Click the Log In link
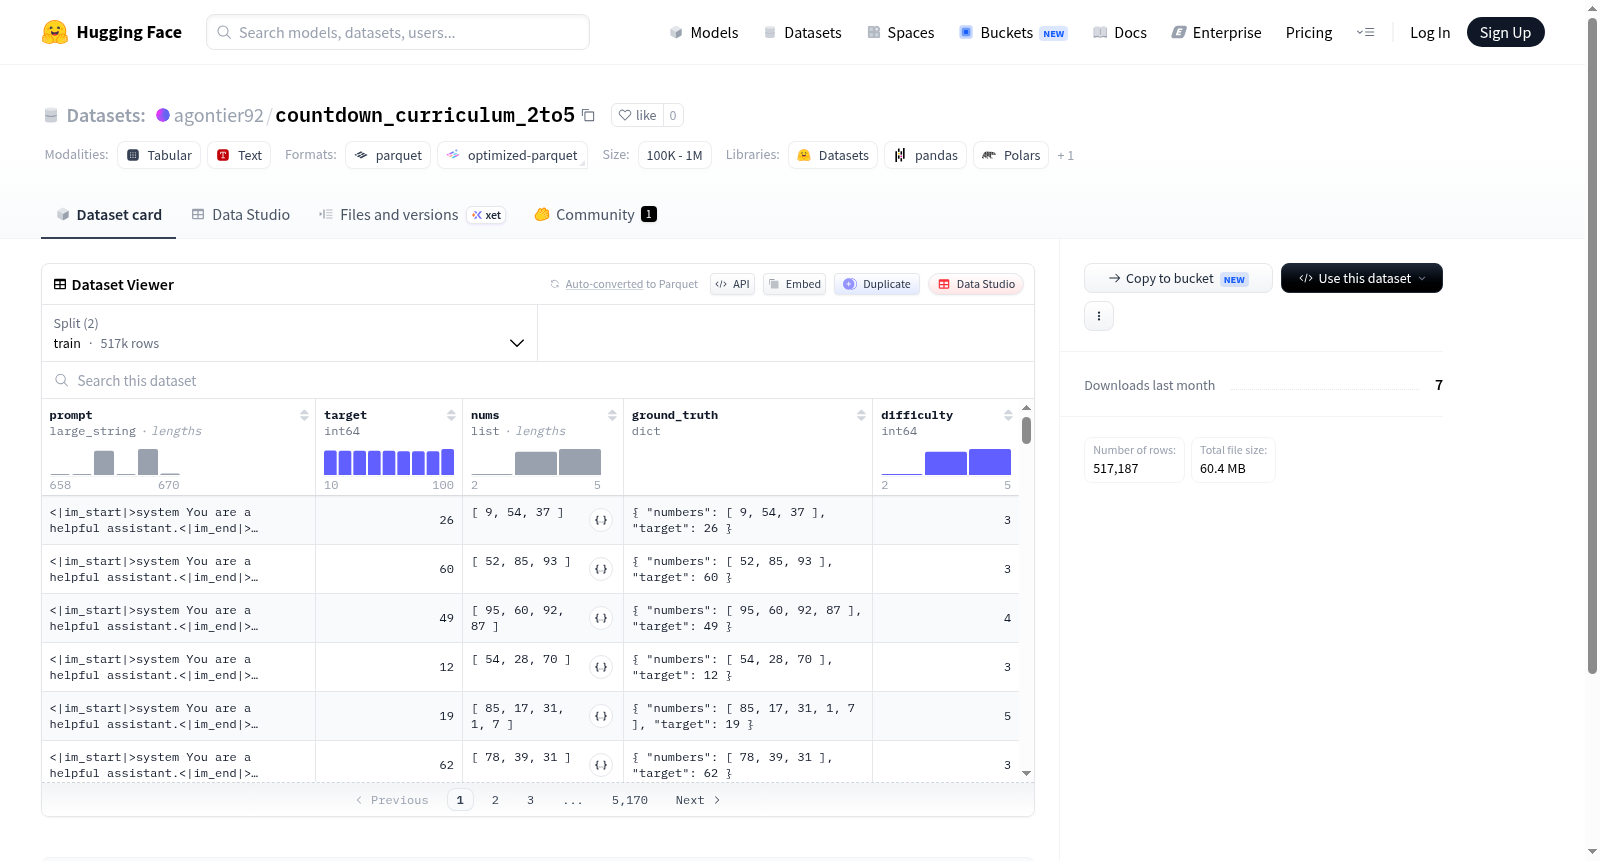 (x=1430, y=33)
